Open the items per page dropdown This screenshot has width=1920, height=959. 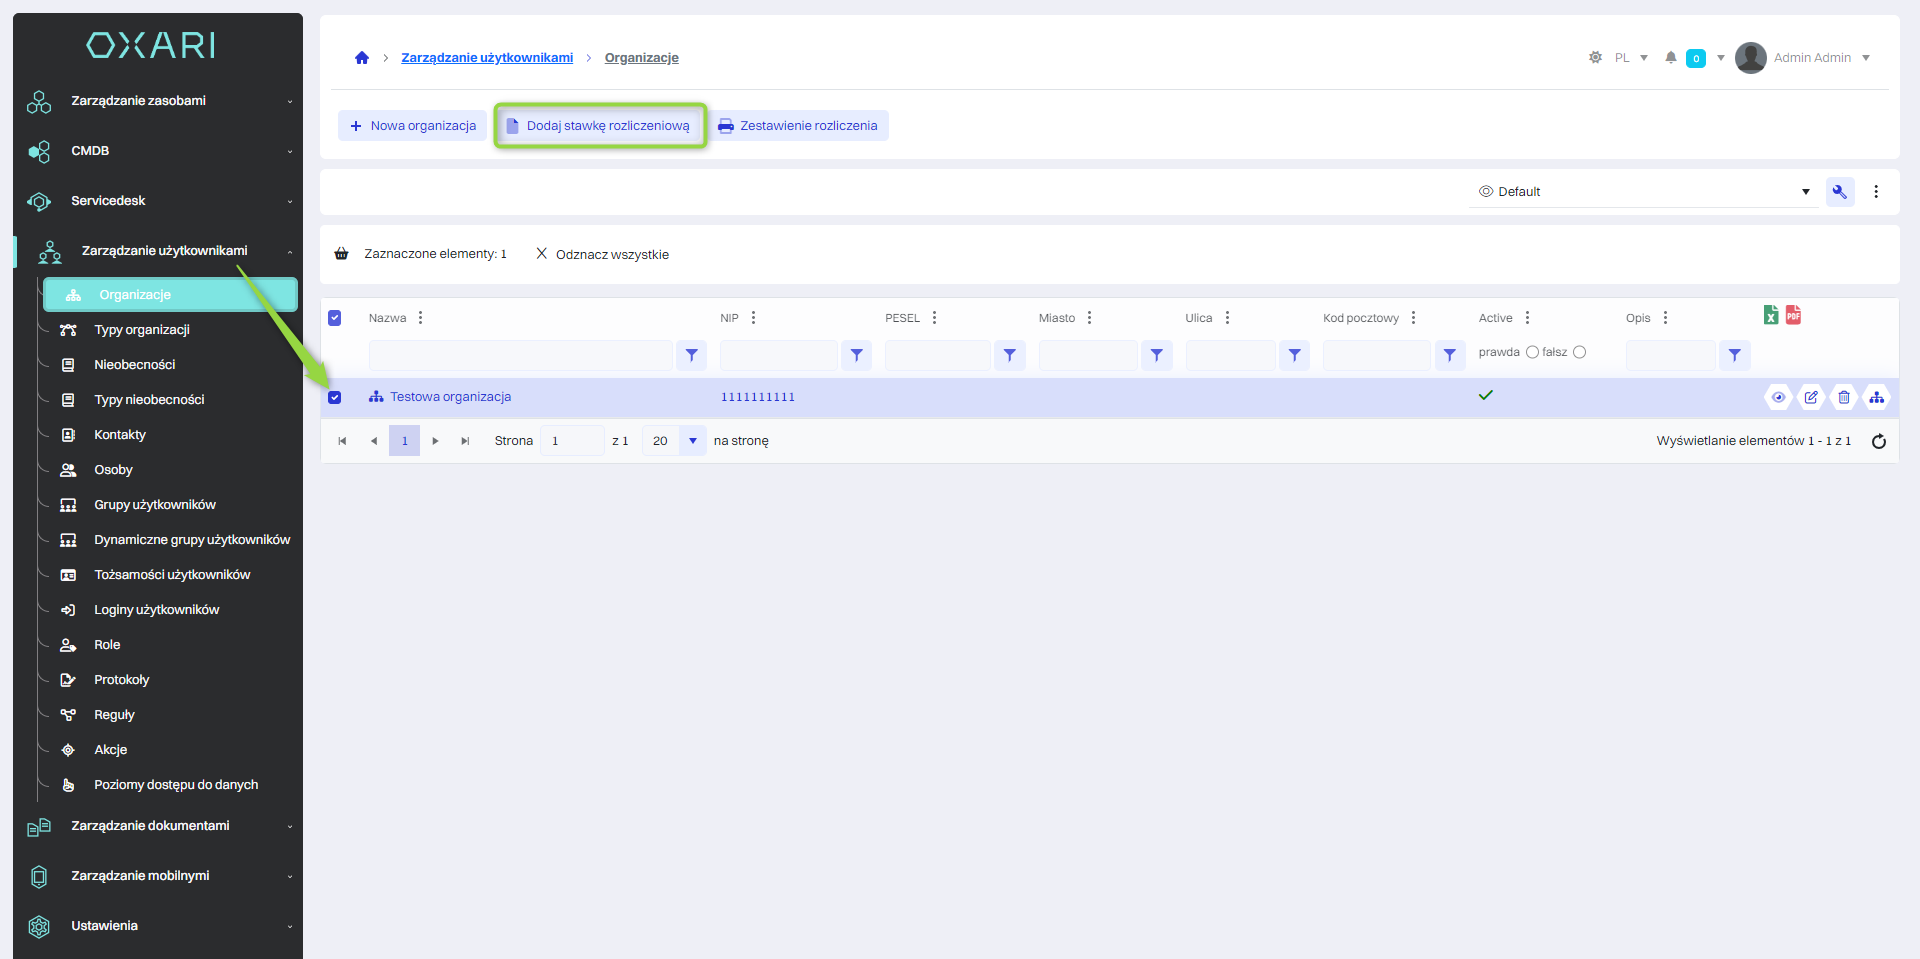[692, 441]
